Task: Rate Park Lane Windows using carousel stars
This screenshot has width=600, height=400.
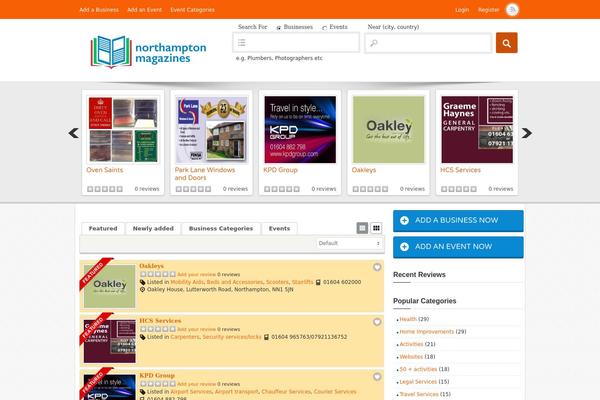Action: point(193,189)
